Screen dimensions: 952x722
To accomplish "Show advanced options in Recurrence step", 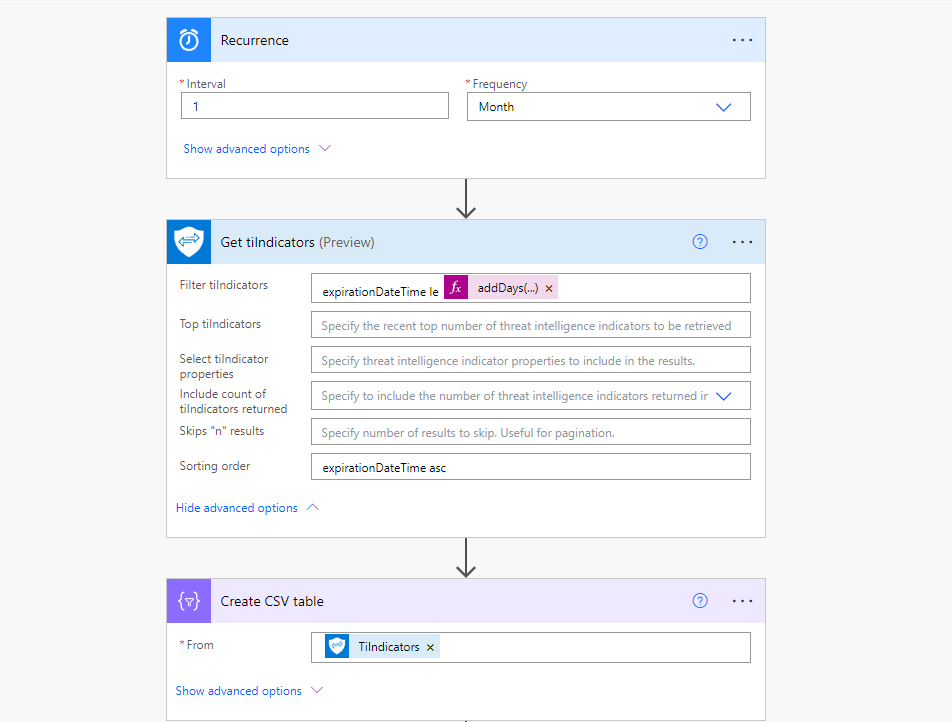I will (256, 149).
